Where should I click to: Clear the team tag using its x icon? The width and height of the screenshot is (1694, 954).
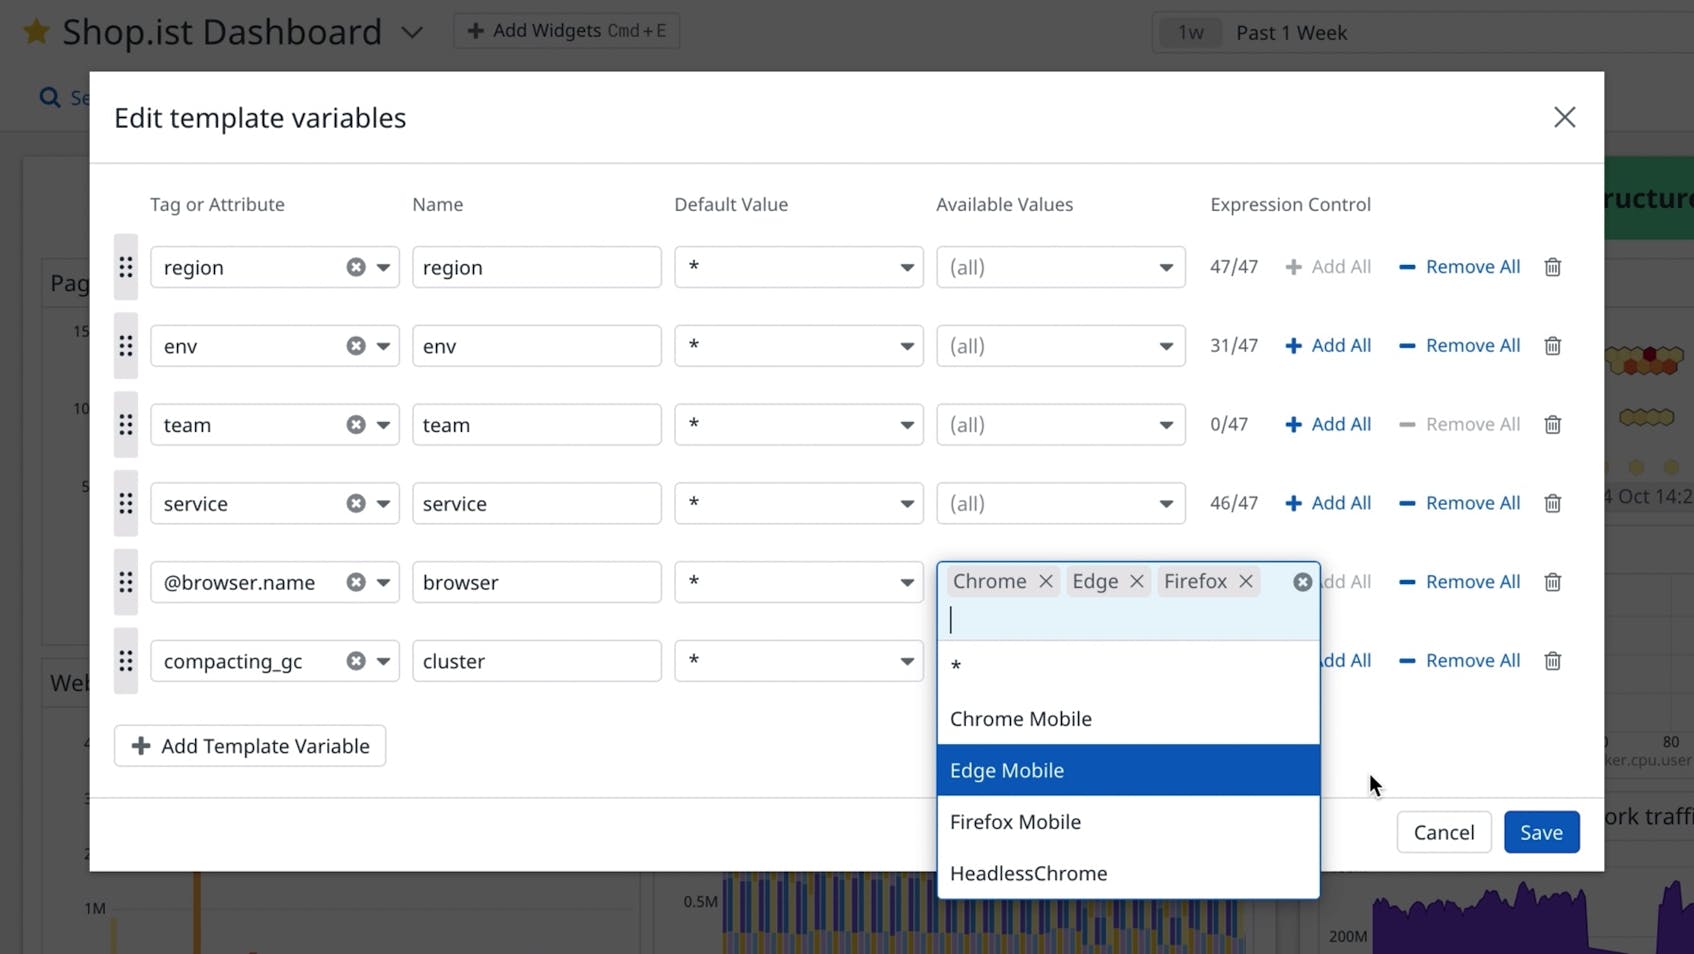click(357, 424)
